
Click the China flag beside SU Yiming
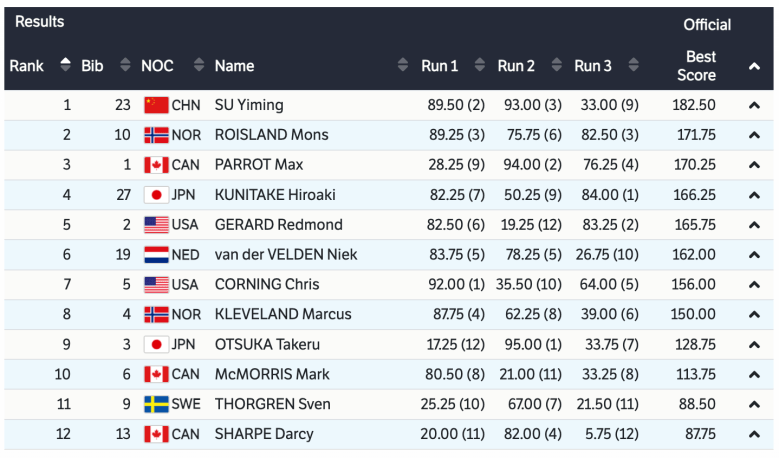156,105
